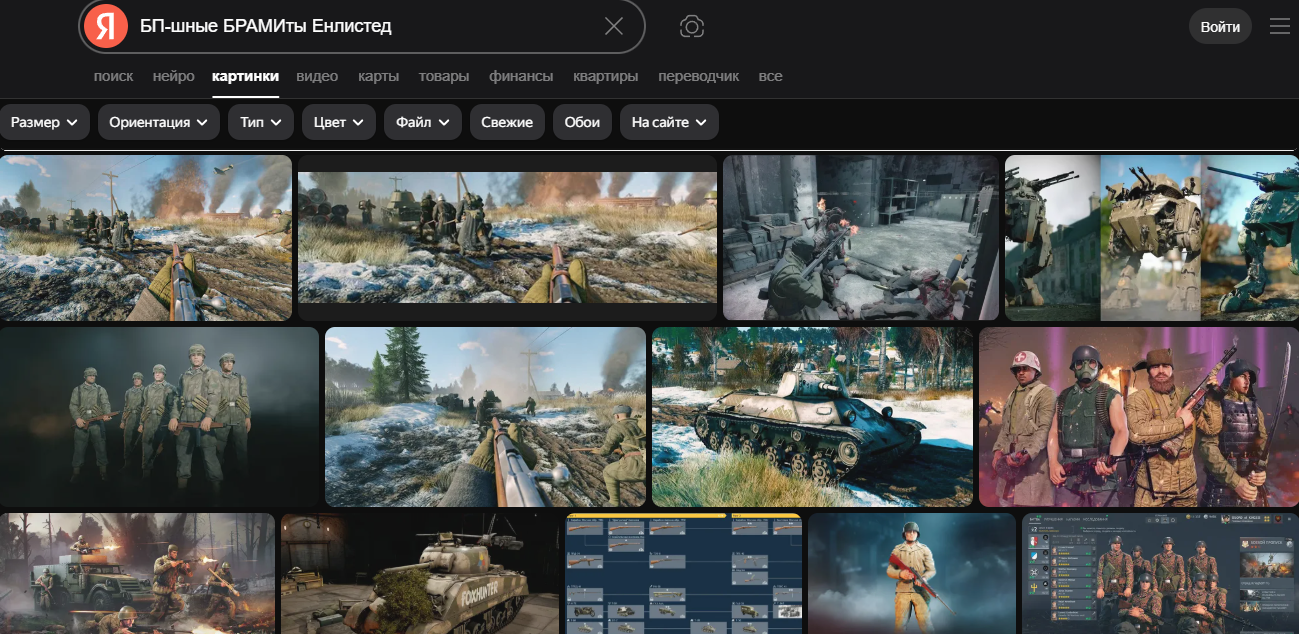Open the walking mech robots thumbnail
The image size is (1299, 634).
coord(1151,238)
